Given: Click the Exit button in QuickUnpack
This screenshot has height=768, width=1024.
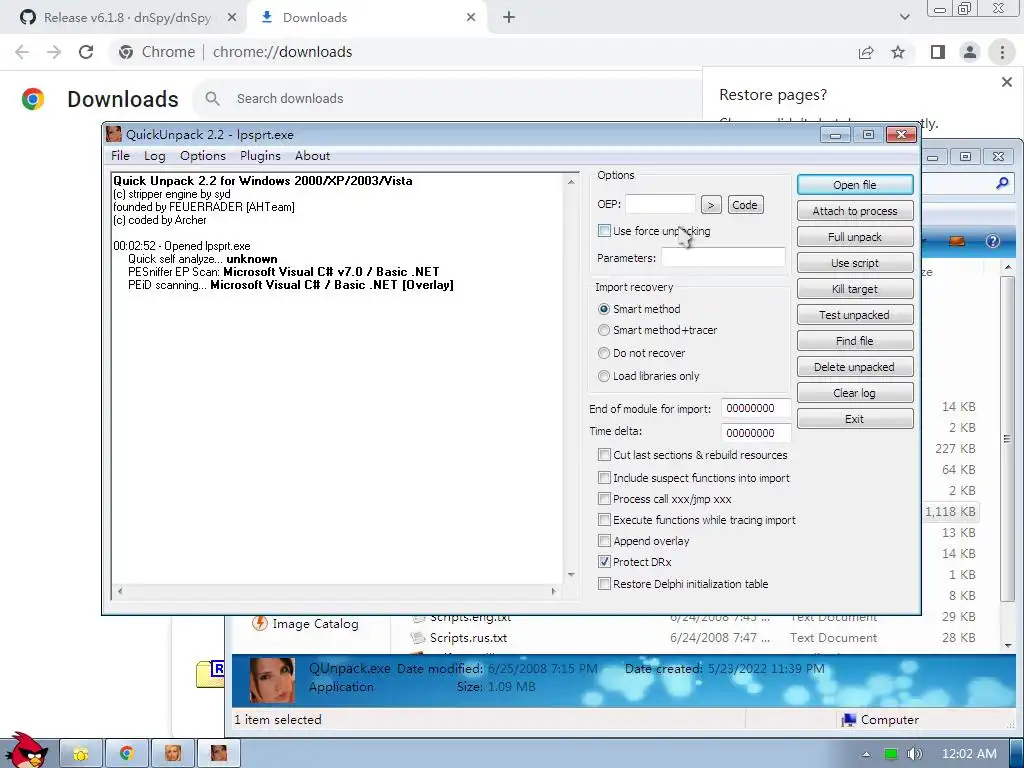Looking at the screenshot, I should 855,419.
